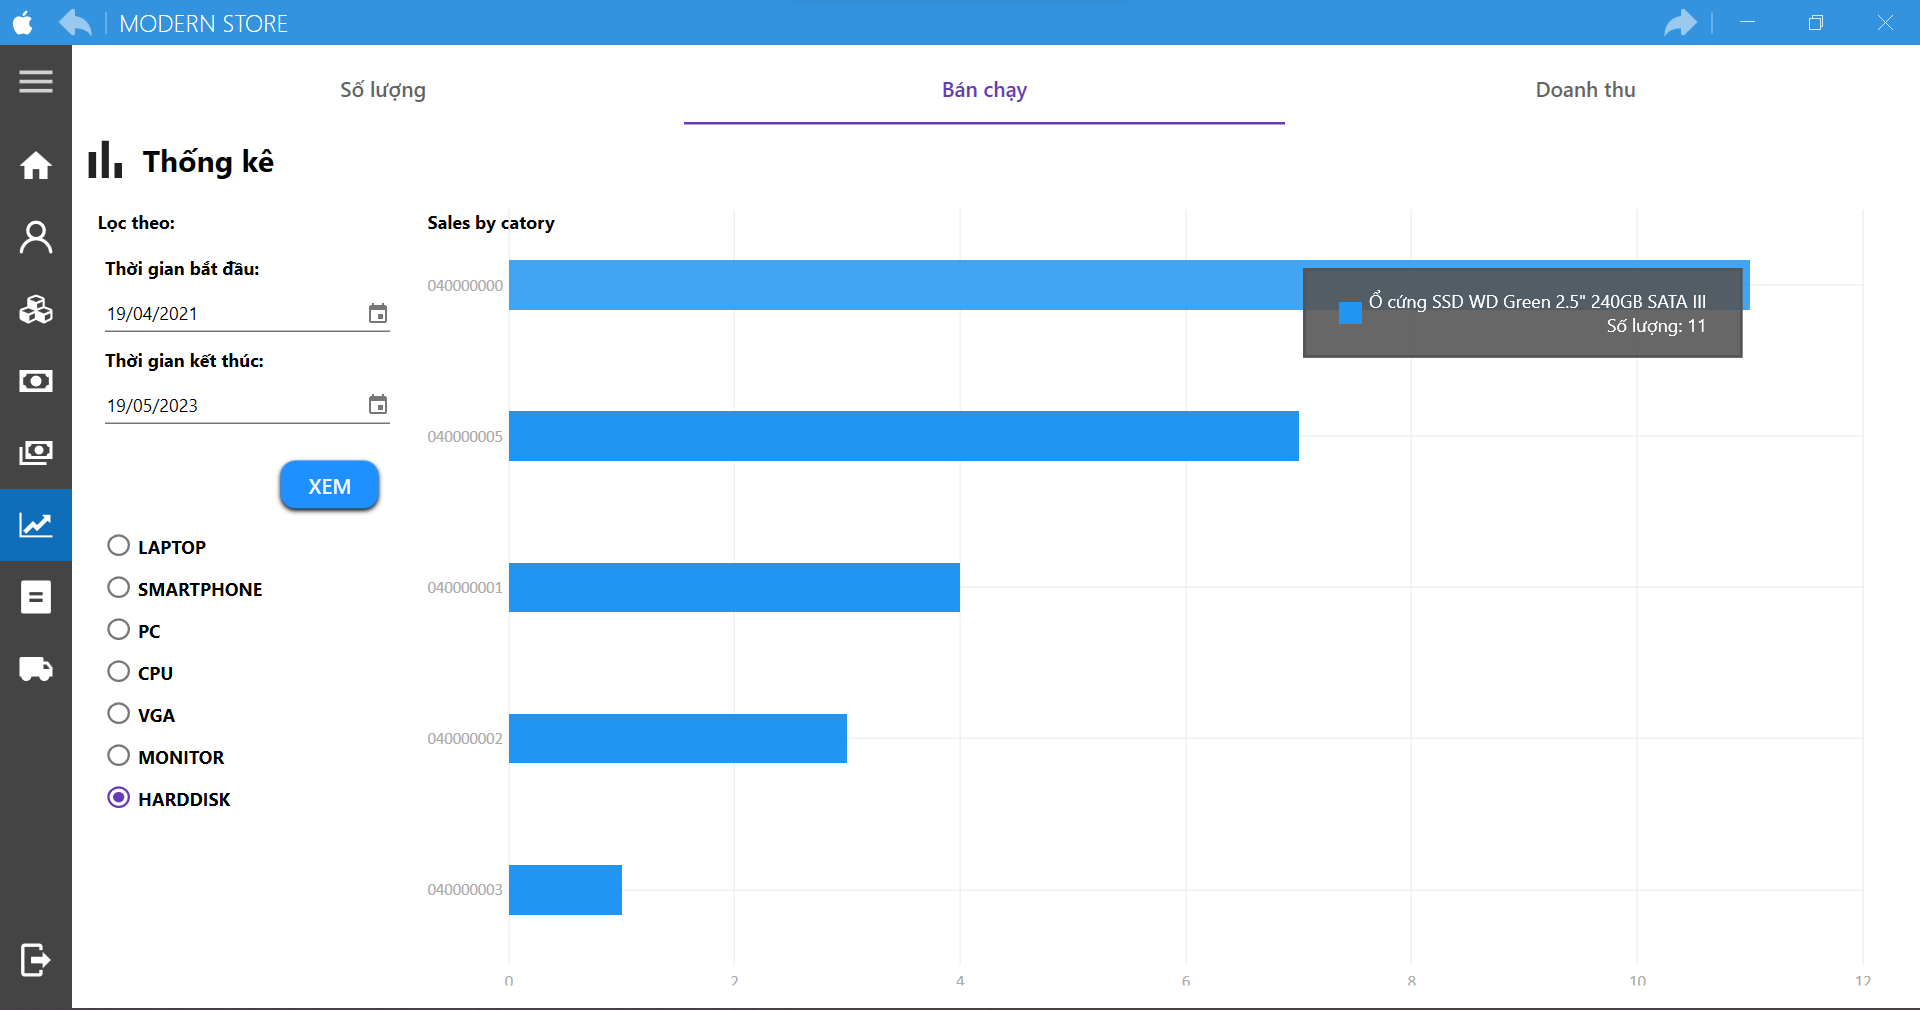
Task: Open the invoice list sidebar icon
Action: coord(36,597)
